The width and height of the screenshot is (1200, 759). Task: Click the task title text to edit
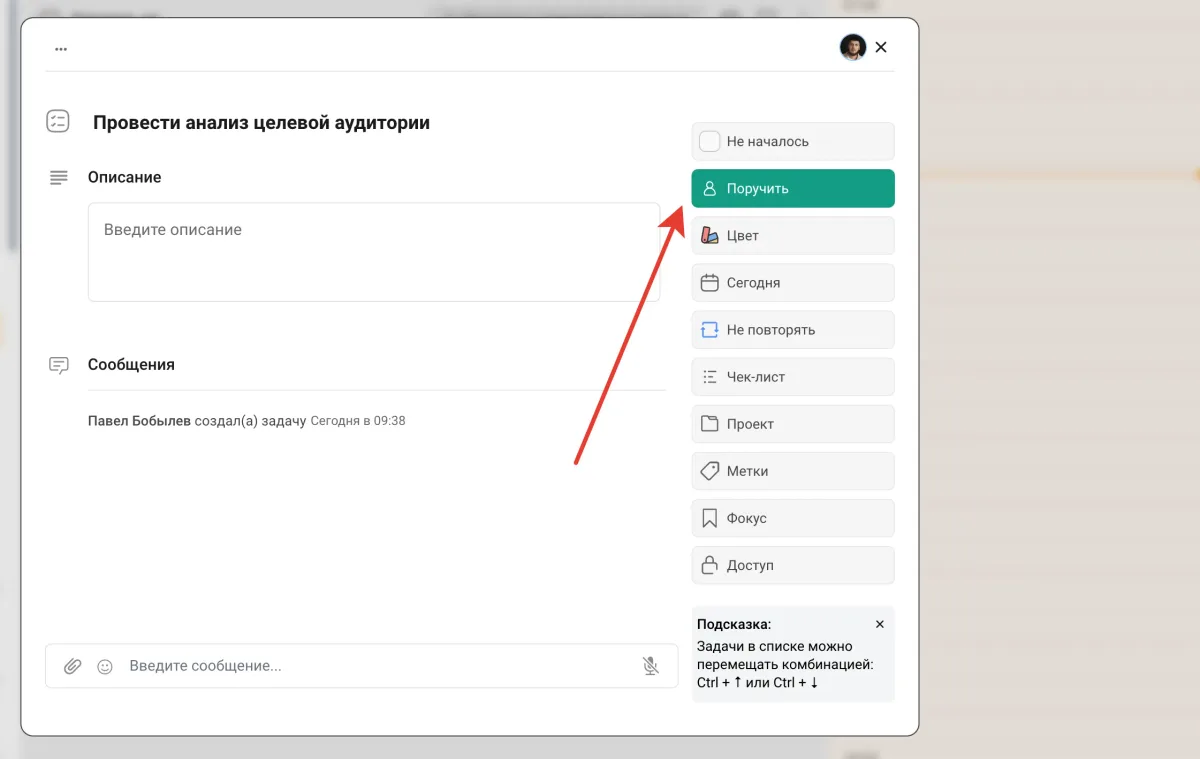(261, 123)
